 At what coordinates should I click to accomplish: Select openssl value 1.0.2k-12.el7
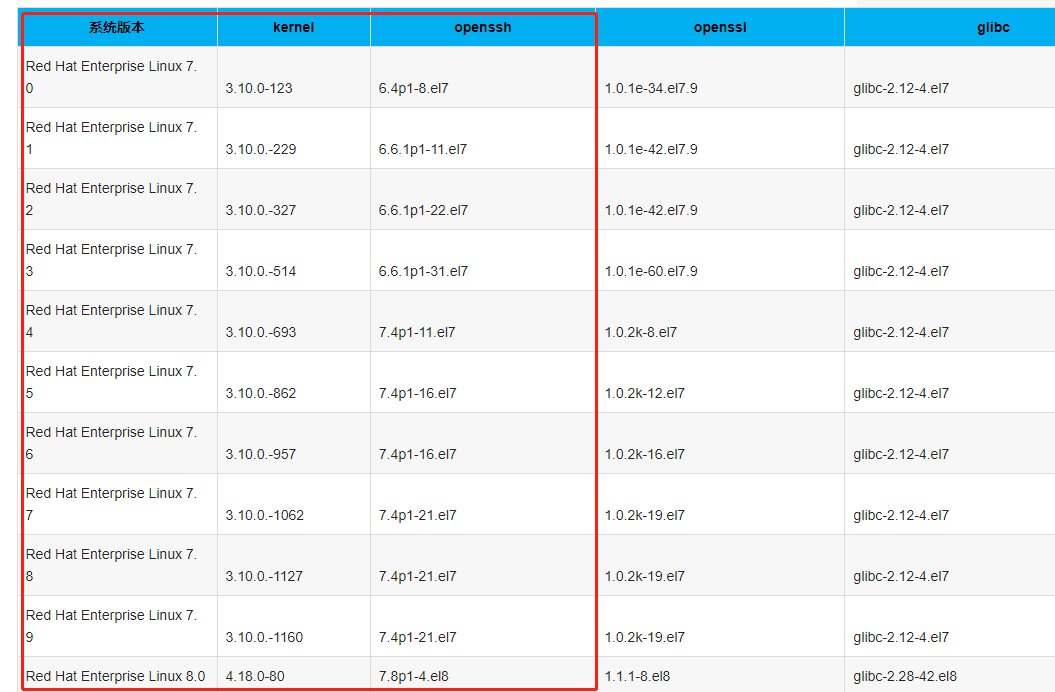click(x=645, y=393)
